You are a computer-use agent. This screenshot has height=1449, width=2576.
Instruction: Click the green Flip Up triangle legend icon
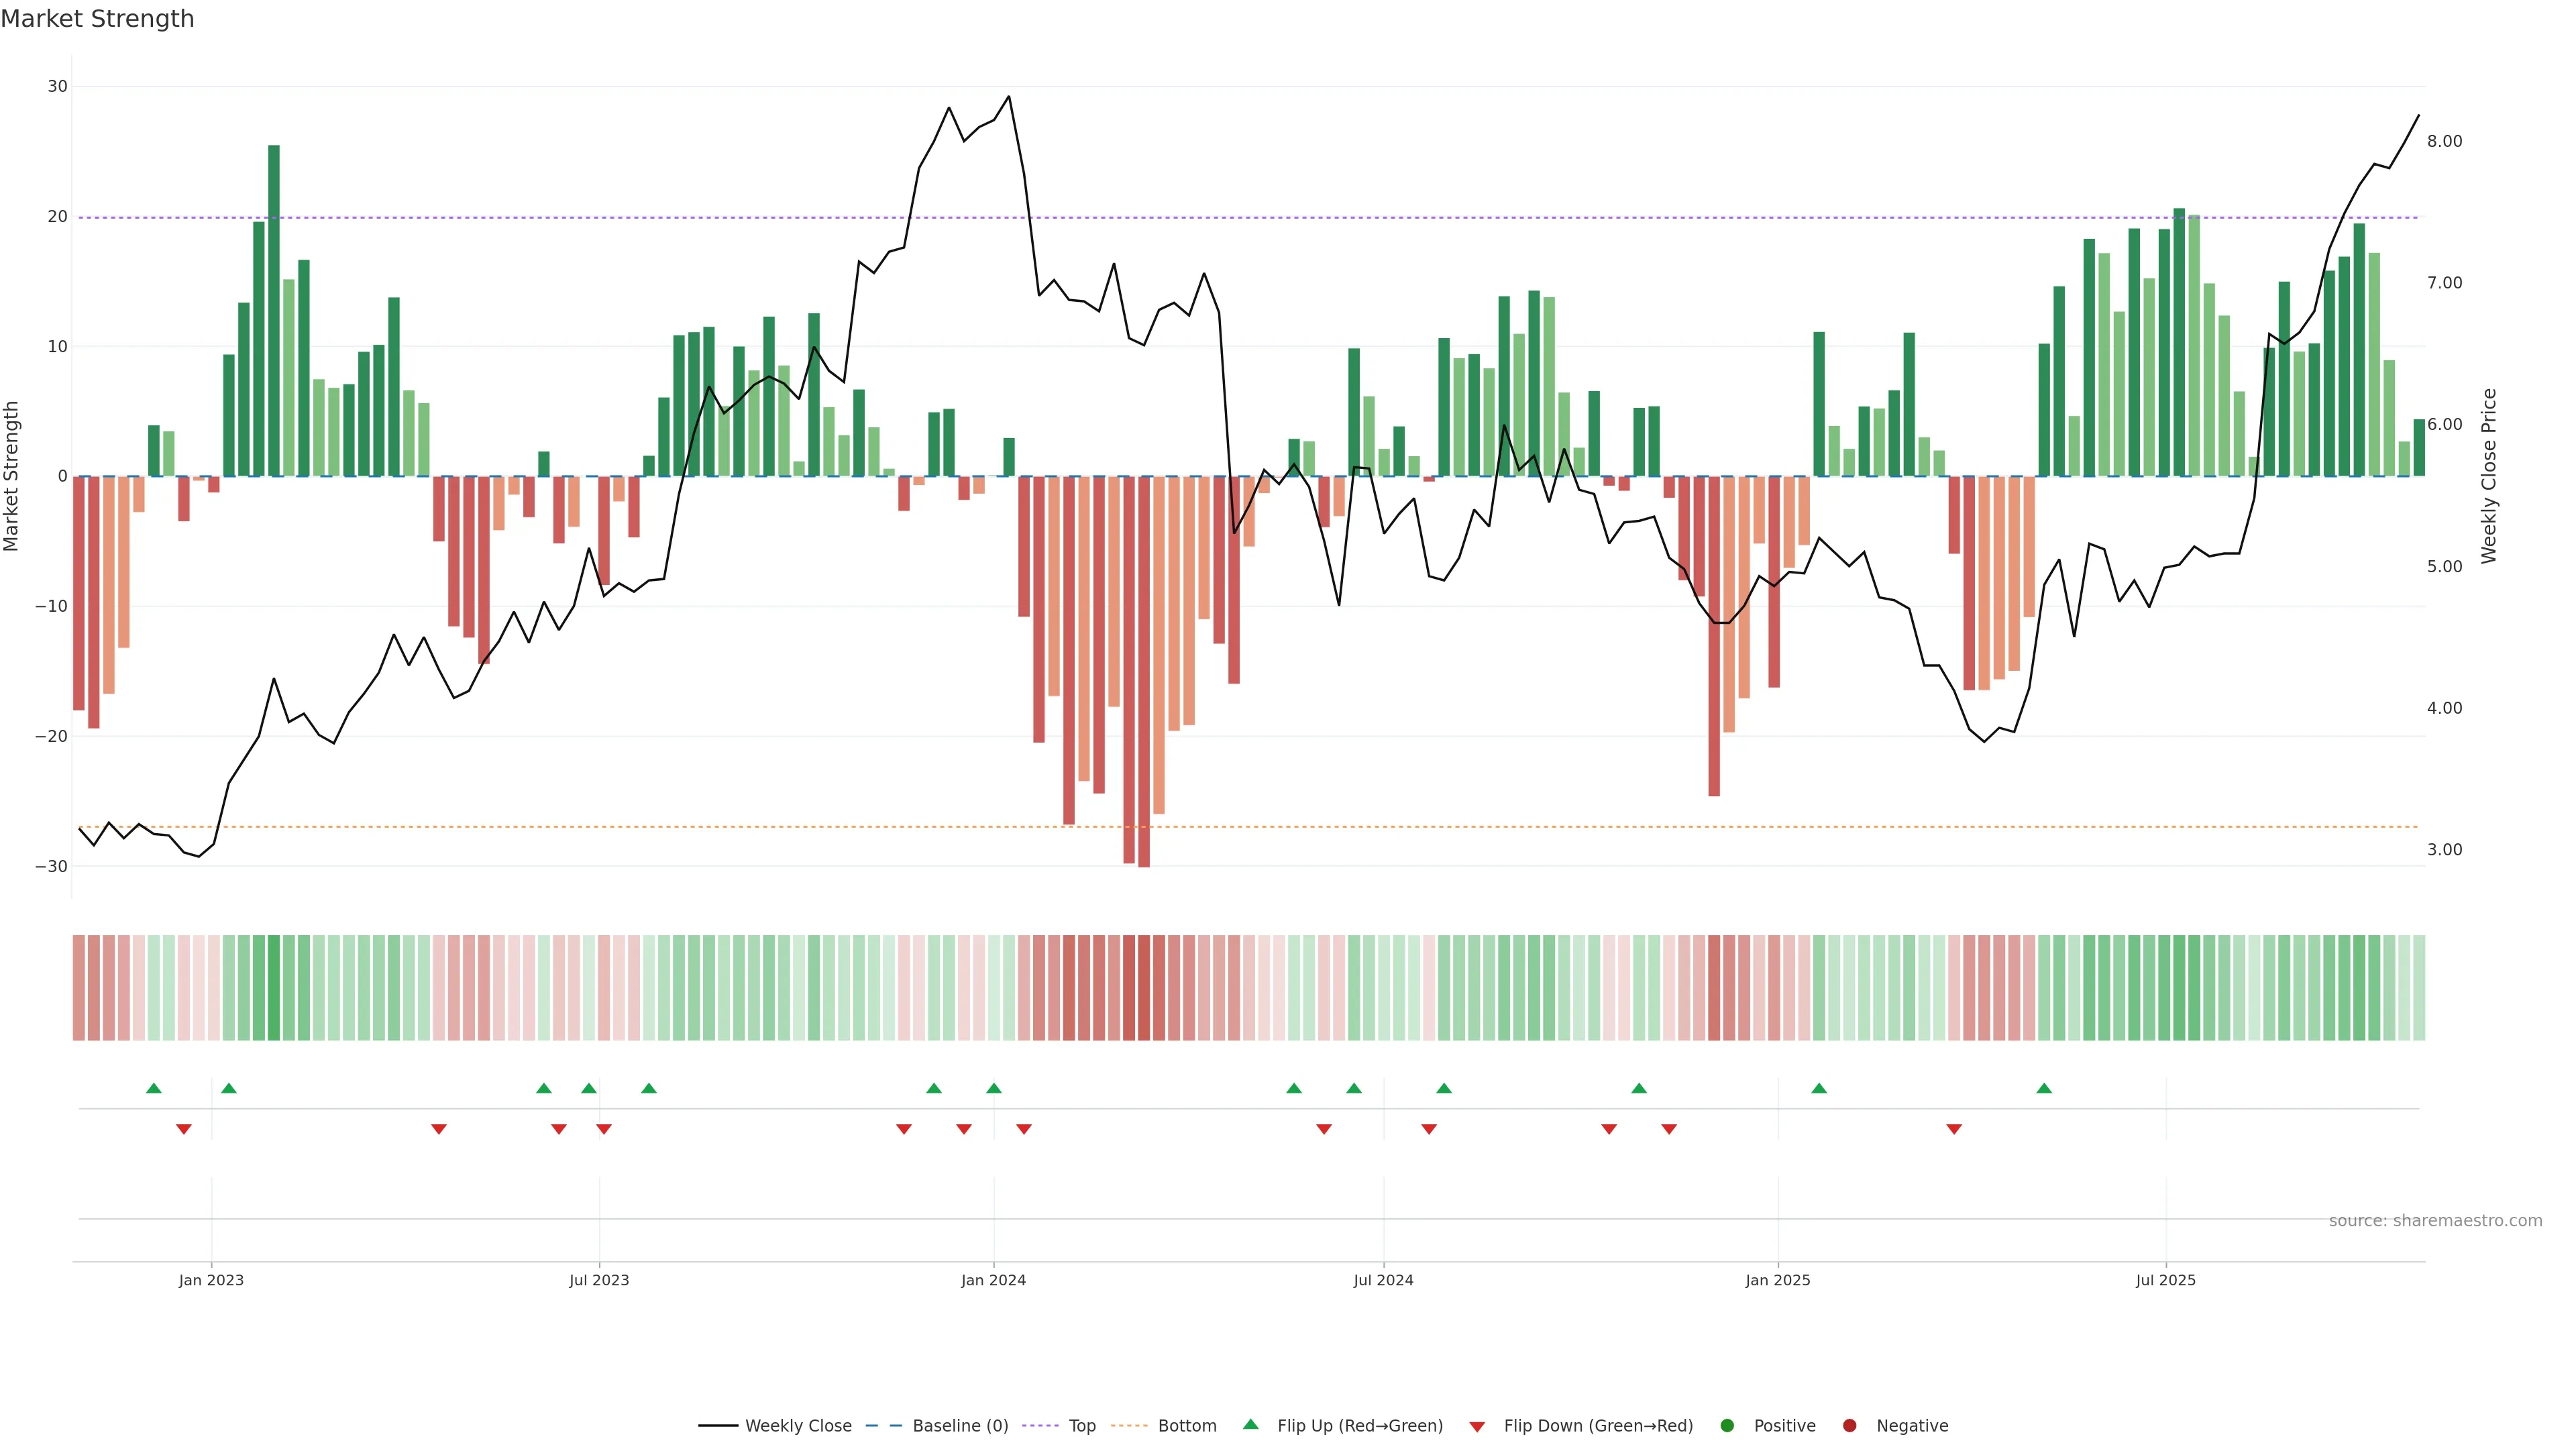(1250, 1424)
